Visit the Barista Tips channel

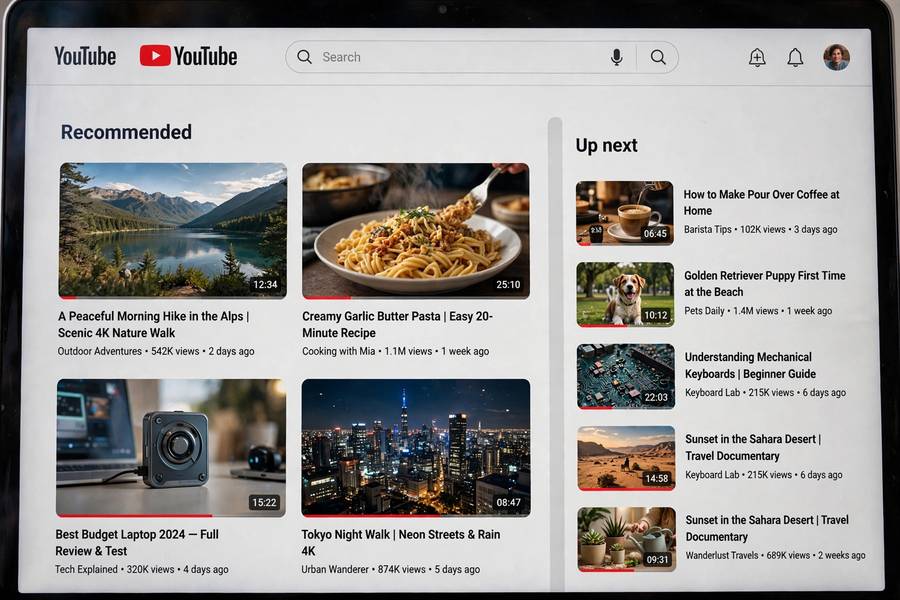tap(708, 229)
